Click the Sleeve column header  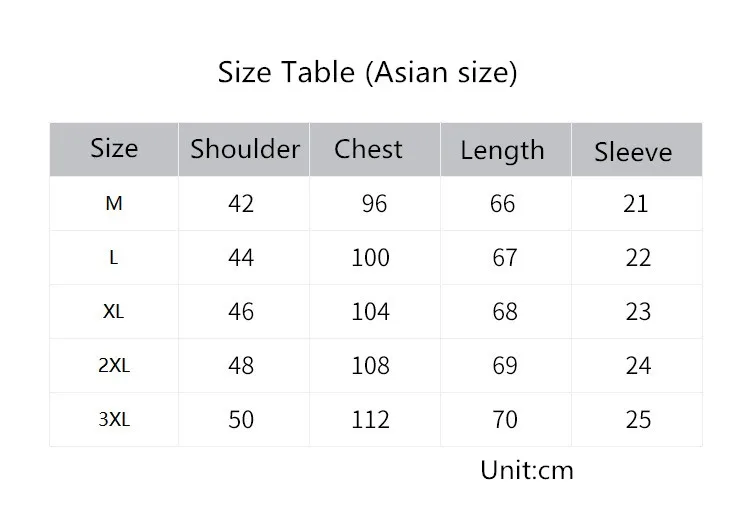633,152
